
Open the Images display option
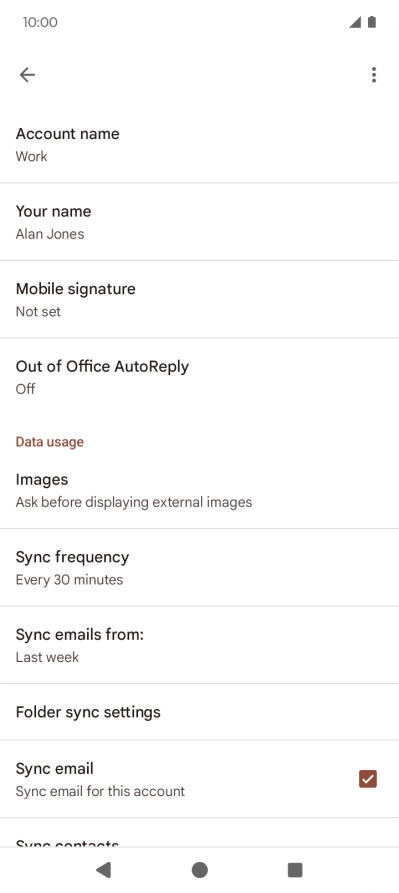[199, 490]
